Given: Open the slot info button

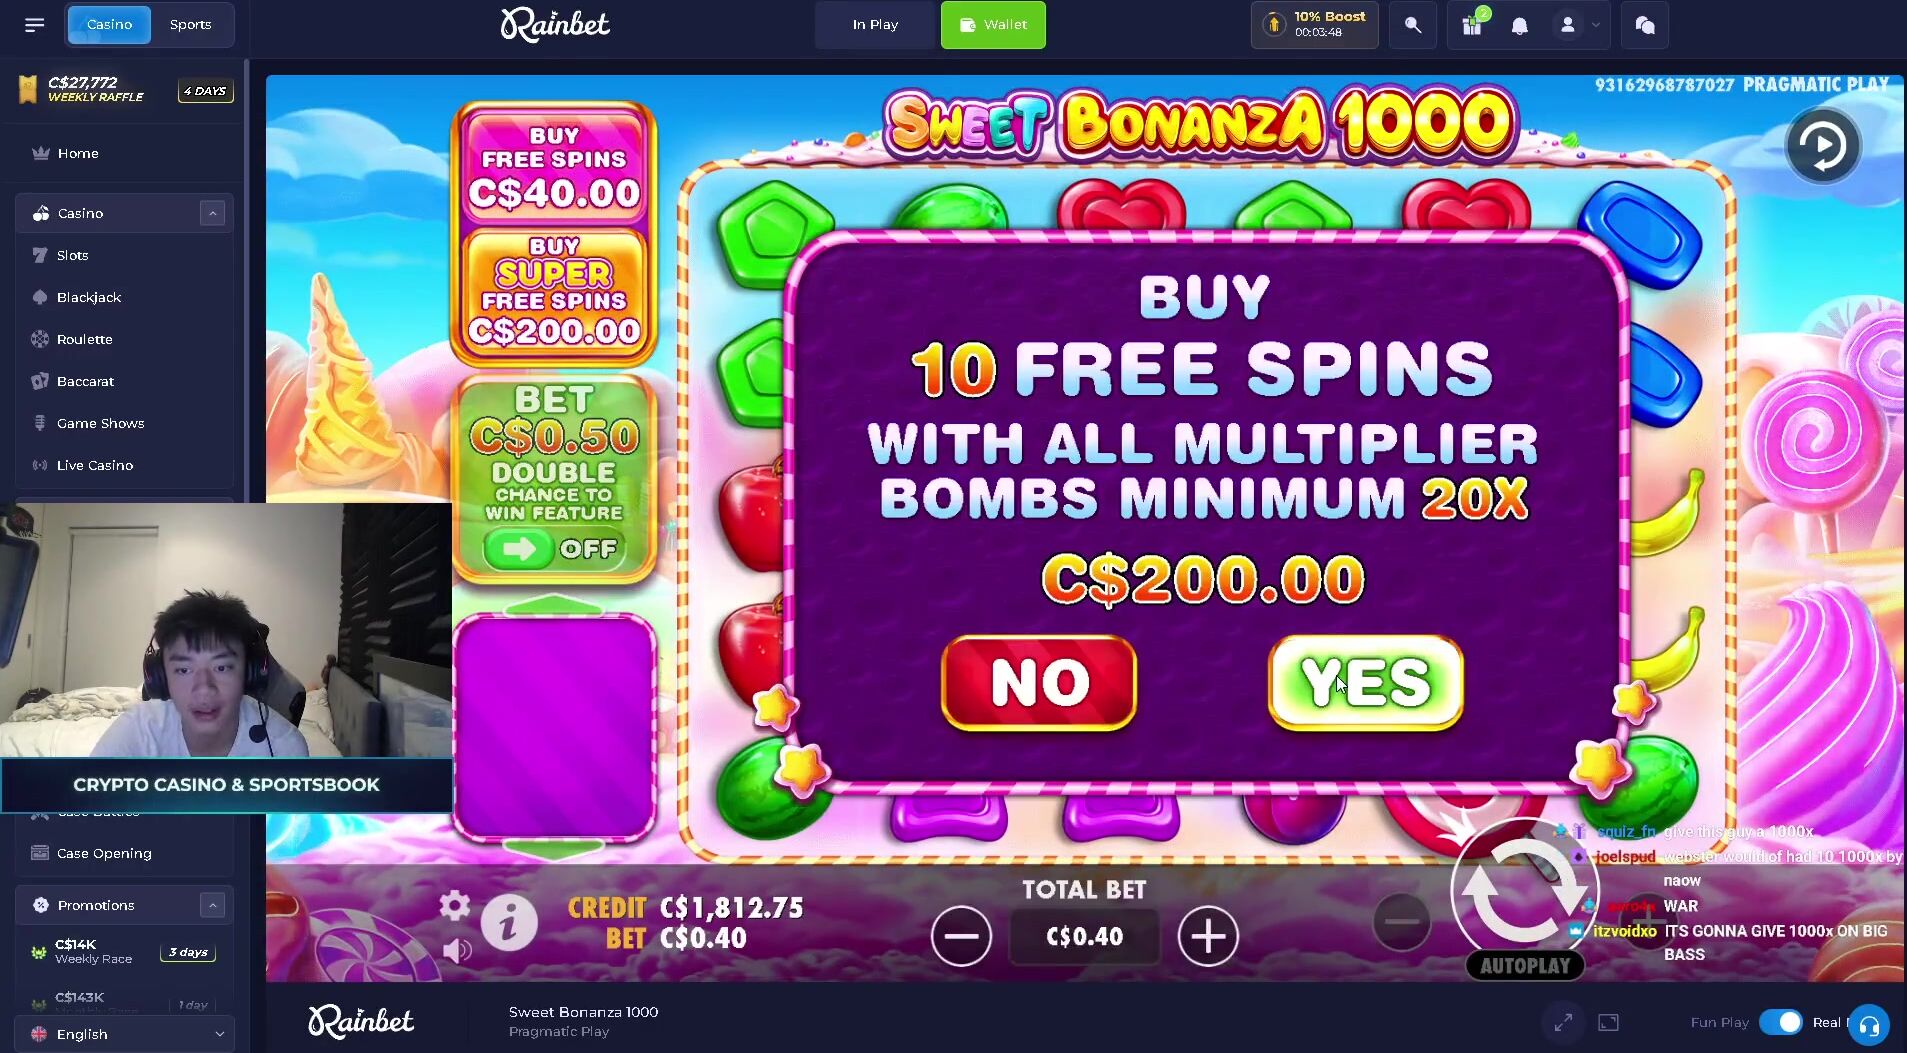Looking at the screenshot, I should pyautogui.click(x=509, y=922).
